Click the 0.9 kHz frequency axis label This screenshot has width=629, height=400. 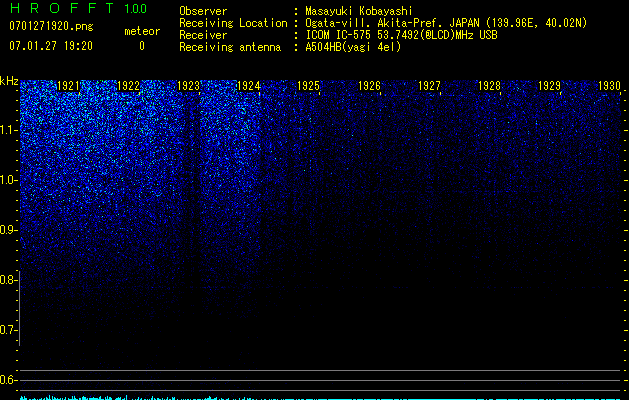tap(8, 230)
